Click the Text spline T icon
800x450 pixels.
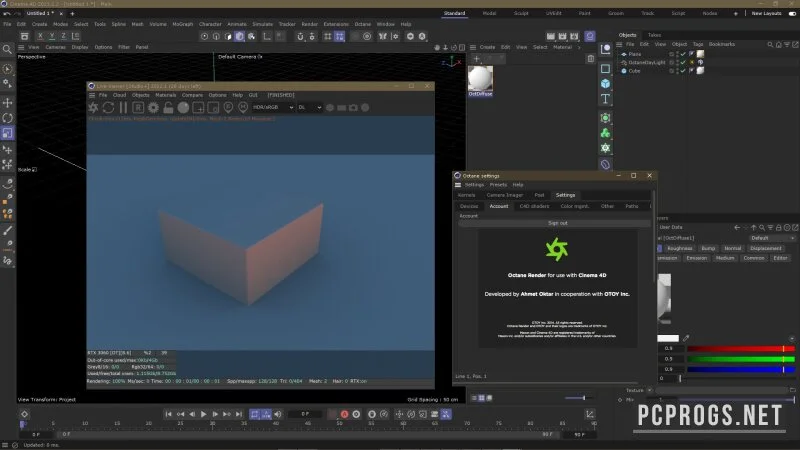(606, 98)
